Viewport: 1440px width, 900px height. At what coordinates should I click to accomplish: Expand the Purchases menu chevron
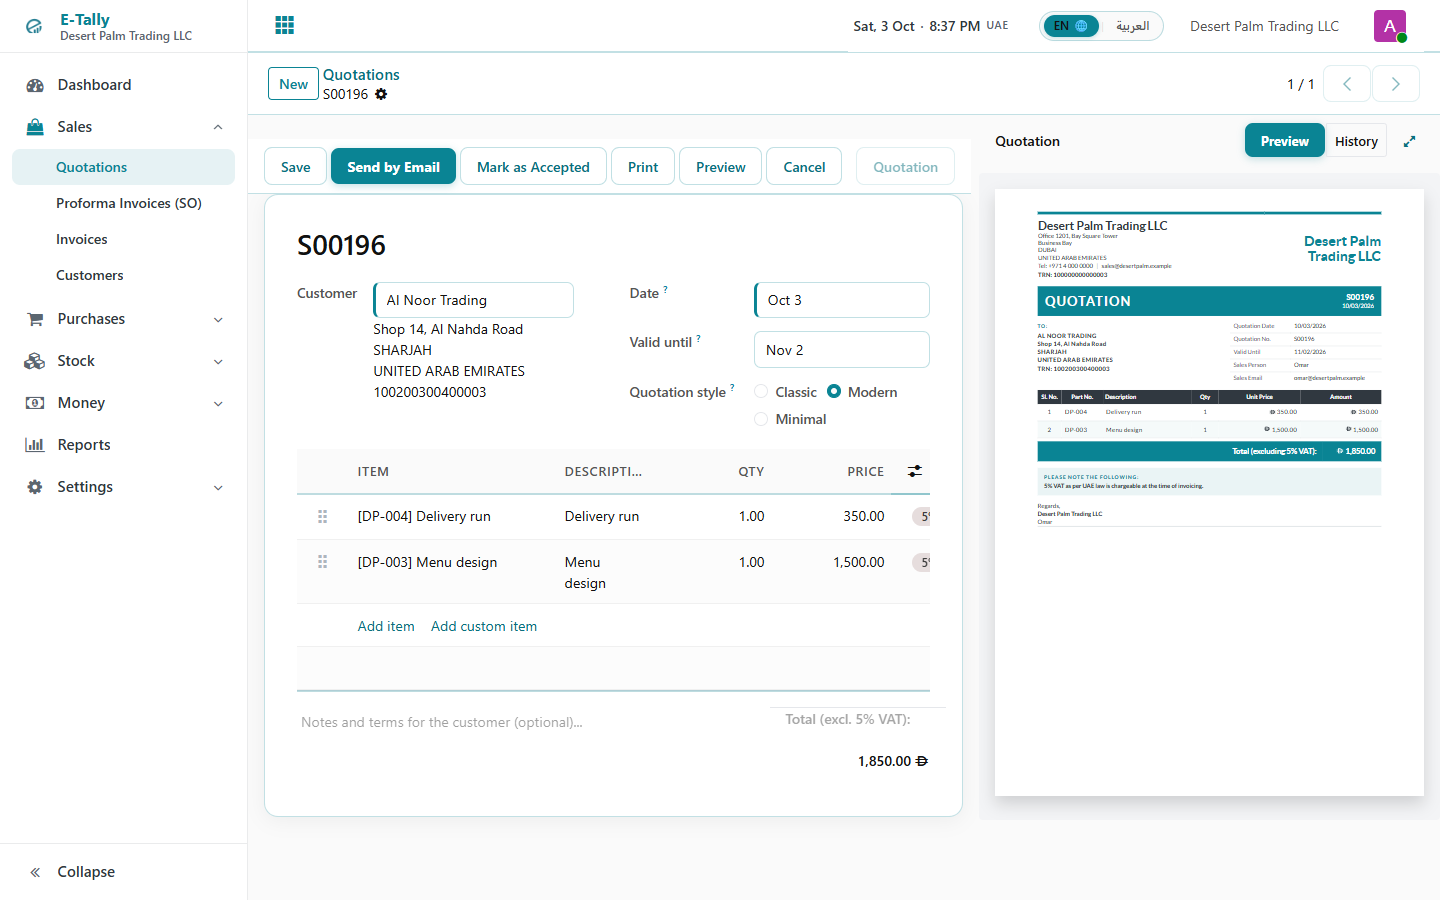(x=218, y=319)
